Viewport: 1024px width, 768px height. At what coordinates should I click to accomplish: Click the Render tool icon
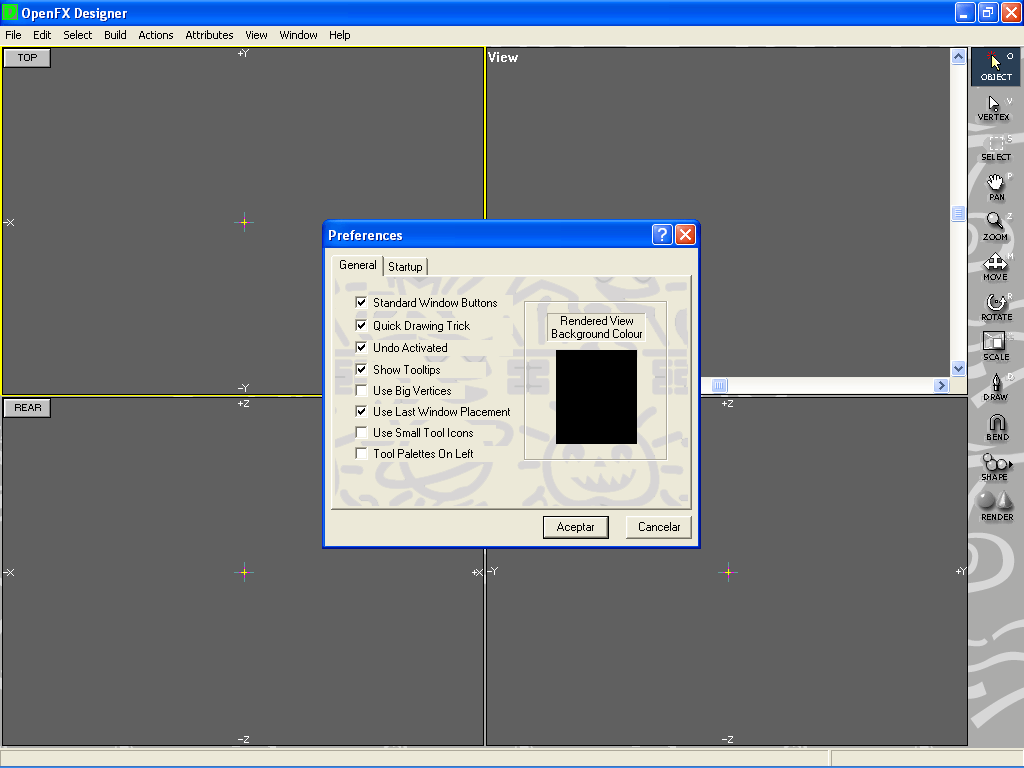(995, 506)
